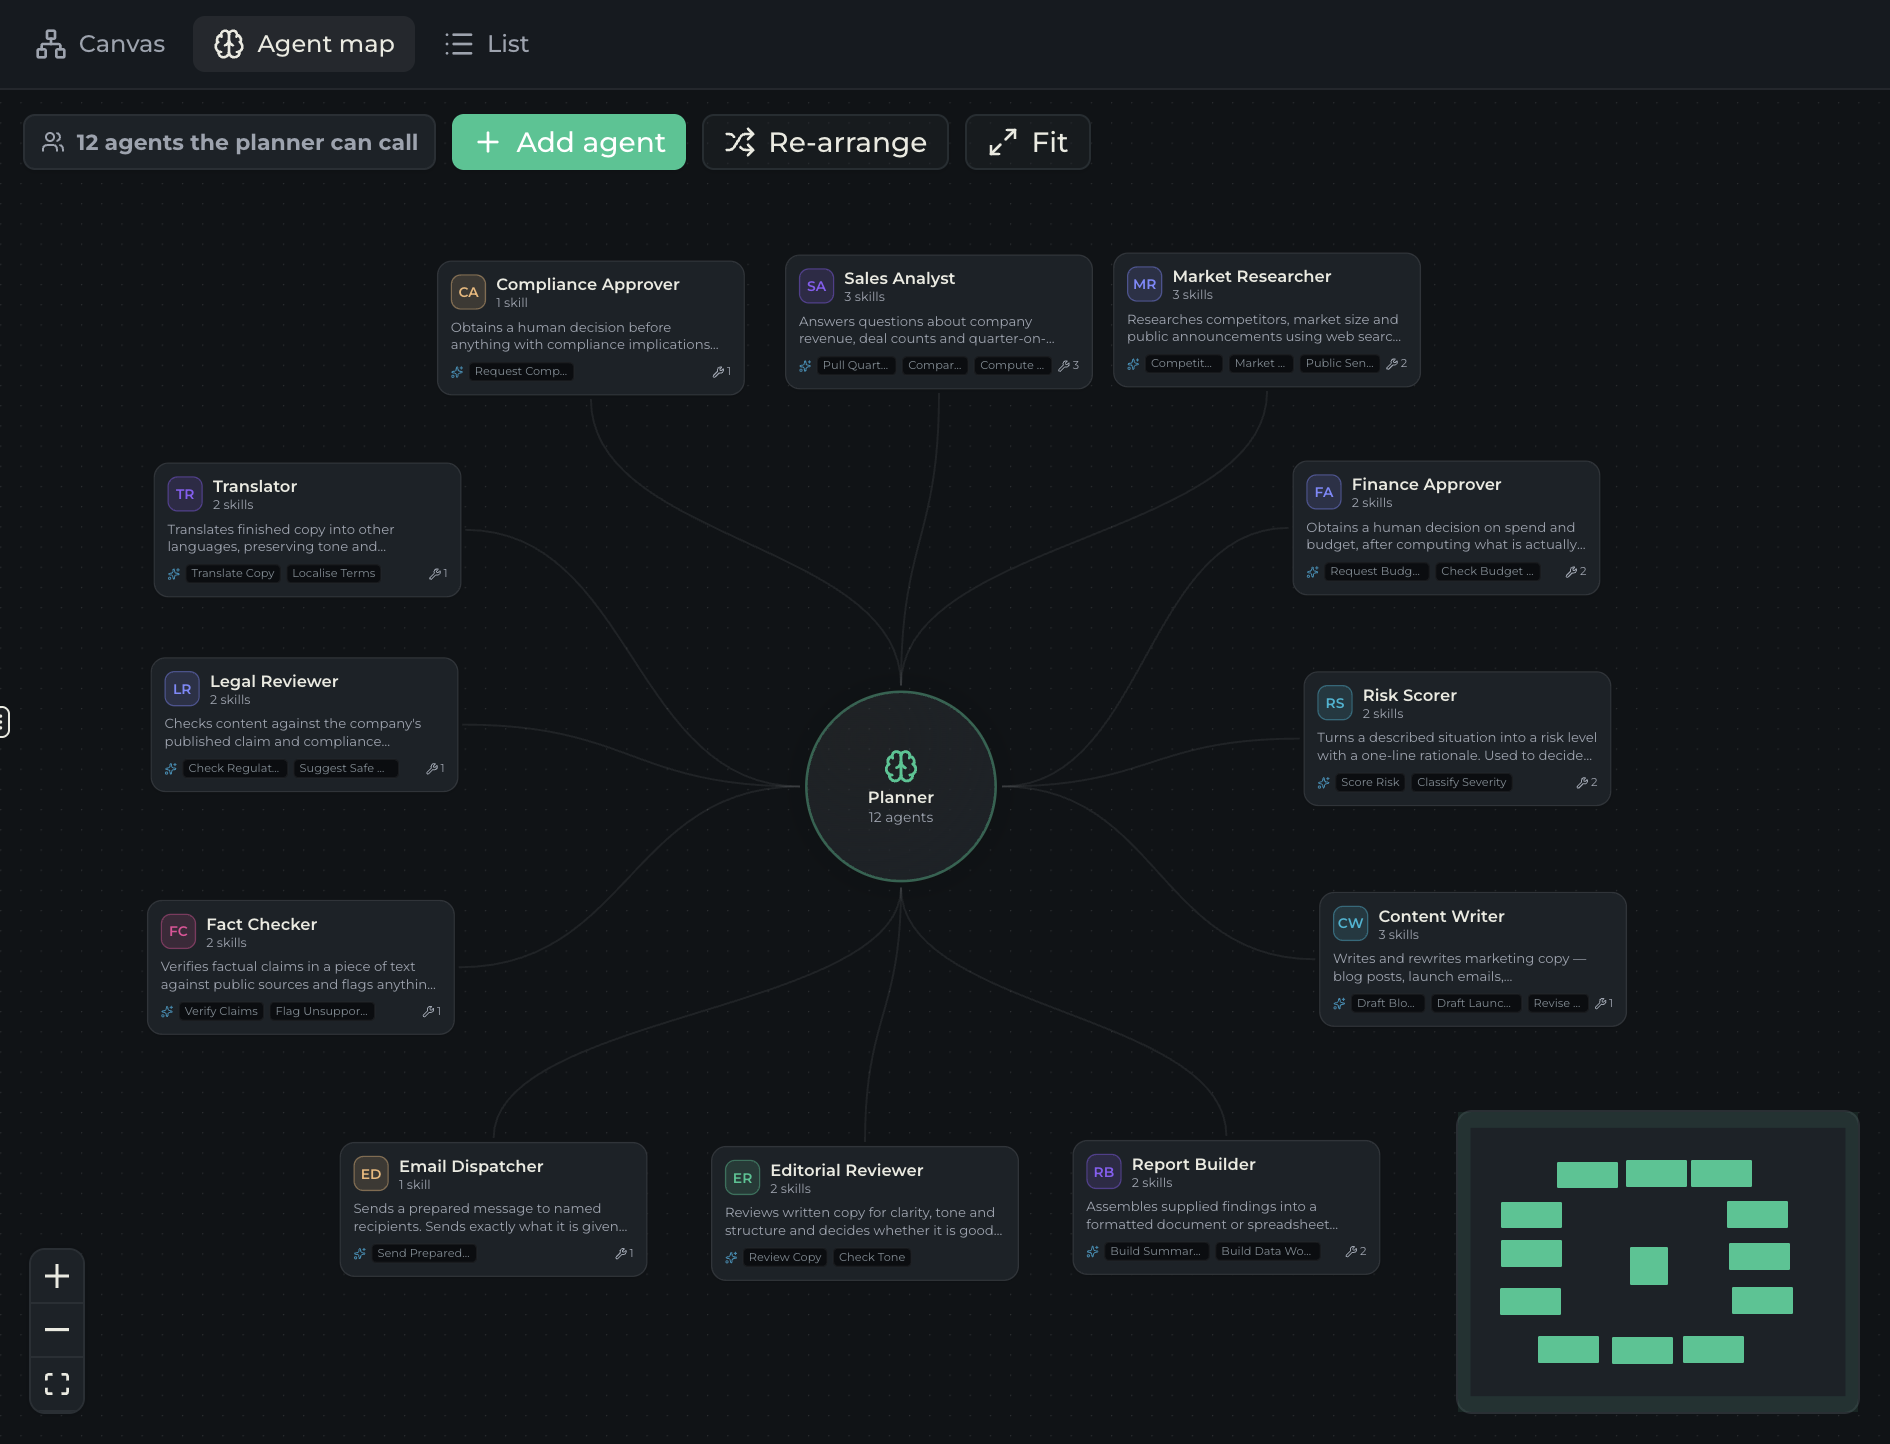This screenshot has width=1890, height=1444.
Task: Click the FA avatar on Finance Approver
Action: 1323,492
